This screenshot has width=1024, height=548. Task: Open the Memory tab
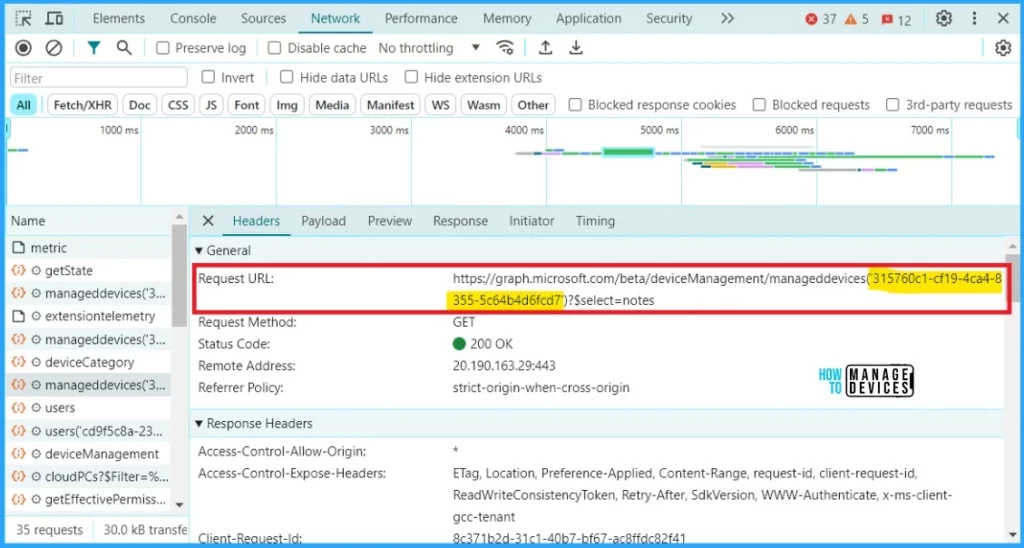(507, 18)
